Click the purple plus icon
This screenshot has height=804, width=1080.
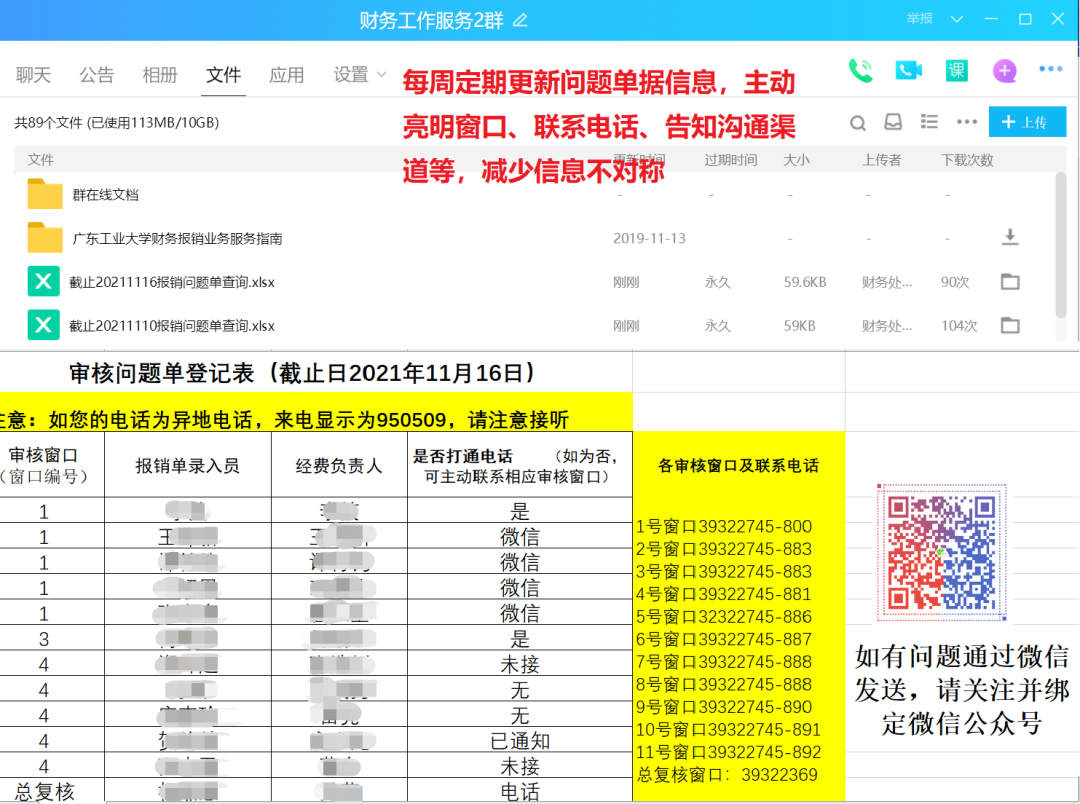tap(1004, 70)
